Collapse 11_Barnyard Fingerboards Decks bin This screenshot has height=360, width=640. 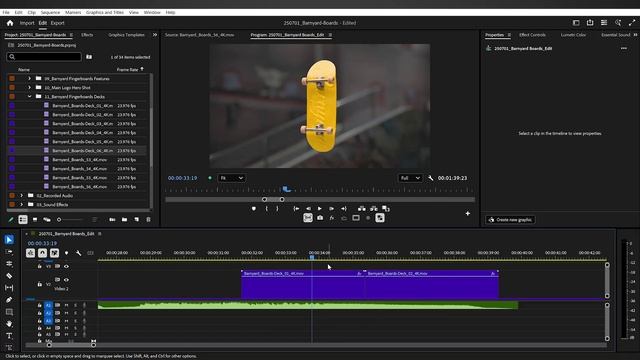[29, 96]
